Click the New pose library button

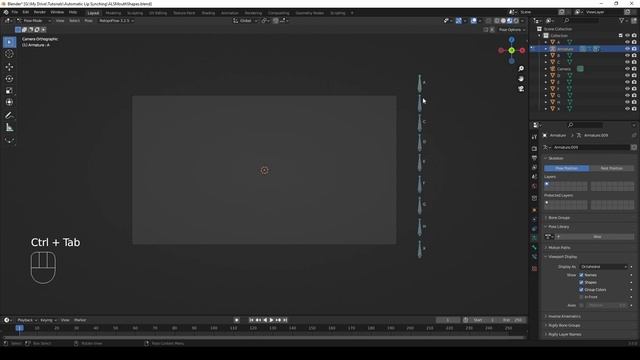click(597, 237)
